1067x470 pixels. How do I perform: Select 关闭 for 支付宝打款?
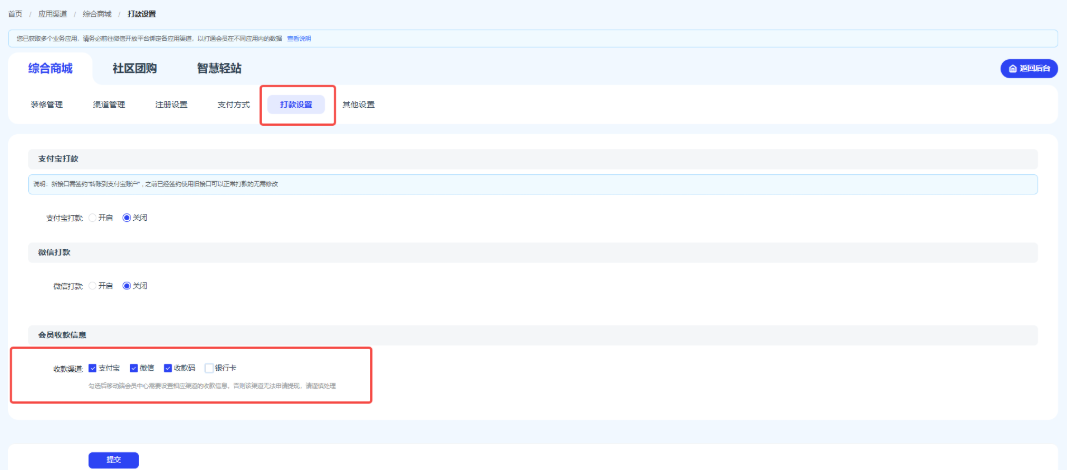point(127,217)
